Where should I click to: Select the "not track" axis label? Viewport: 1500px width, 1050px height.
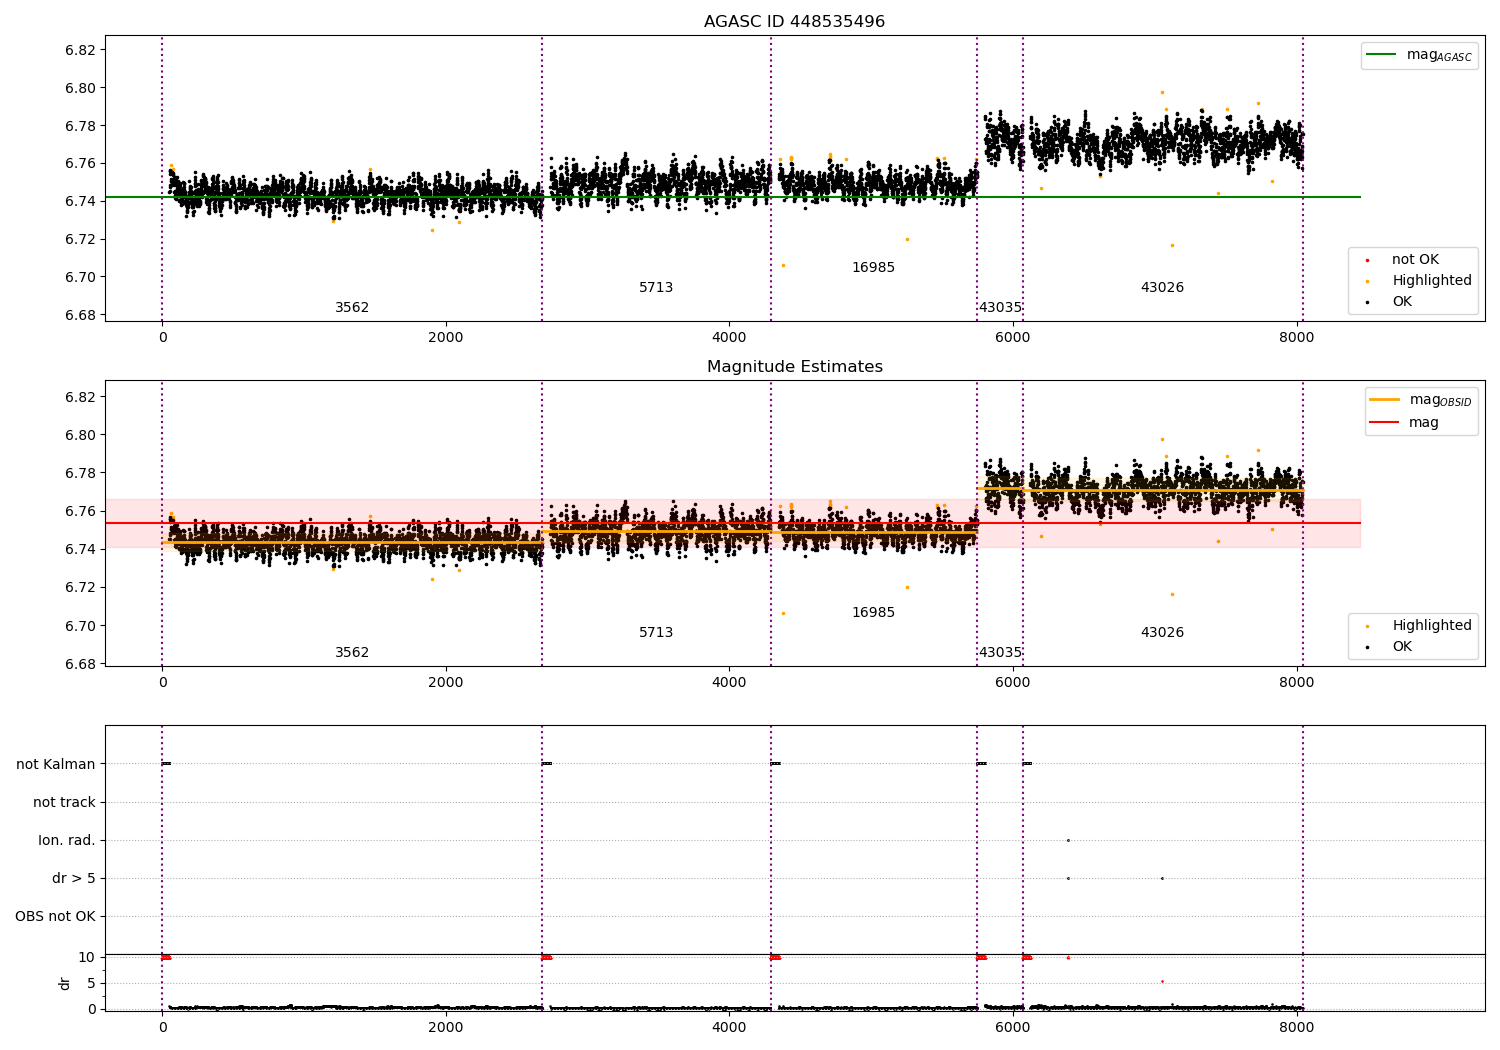click(64, 802)
